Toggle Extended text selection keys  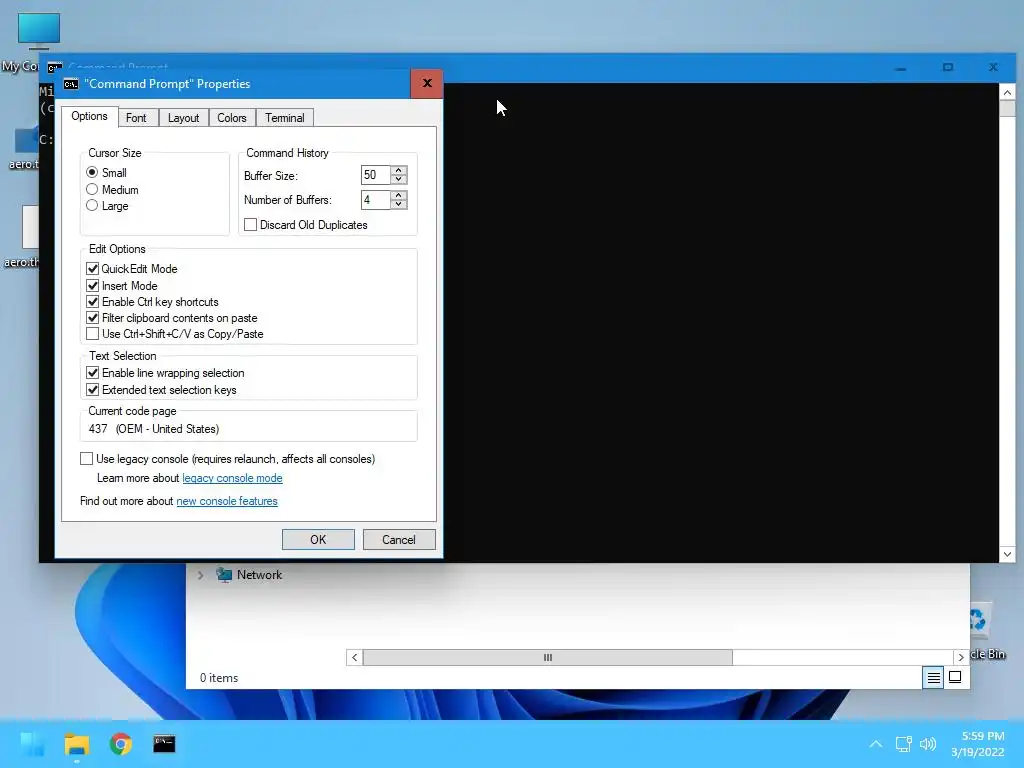[x=93, y=390]
